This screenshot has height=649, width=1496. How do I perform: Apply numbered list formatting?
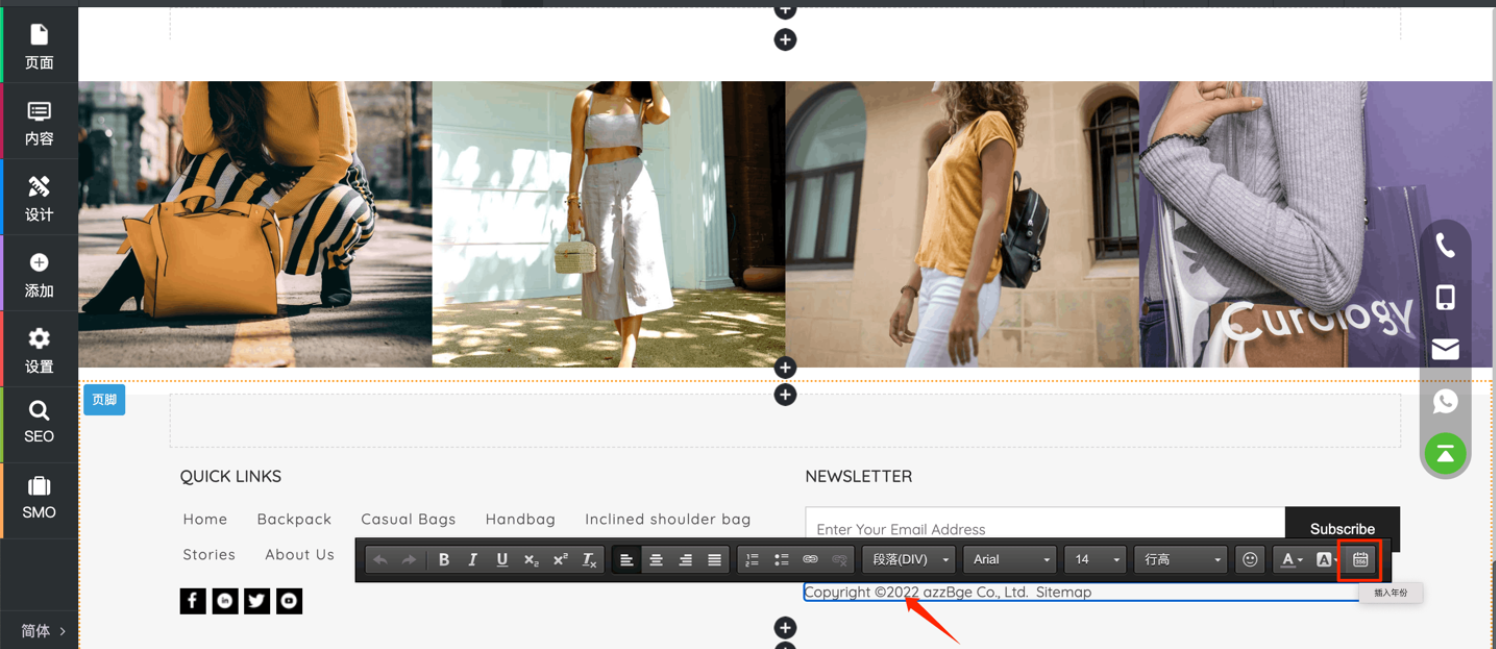(x=753, y=560)
